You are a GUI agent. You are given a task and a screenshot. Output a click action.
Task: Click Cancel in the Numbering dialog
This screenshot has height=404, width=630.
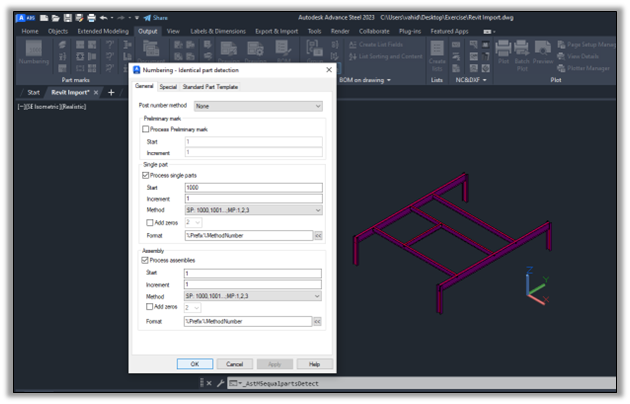[x=235, y=364]
